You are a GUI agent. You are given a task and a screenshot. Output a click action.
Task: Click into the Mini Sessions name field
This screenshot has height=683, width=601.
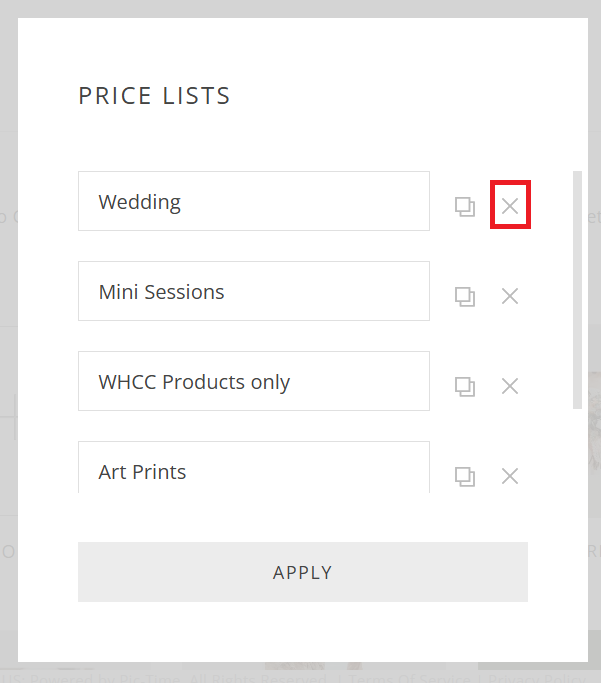click(254, 291)
